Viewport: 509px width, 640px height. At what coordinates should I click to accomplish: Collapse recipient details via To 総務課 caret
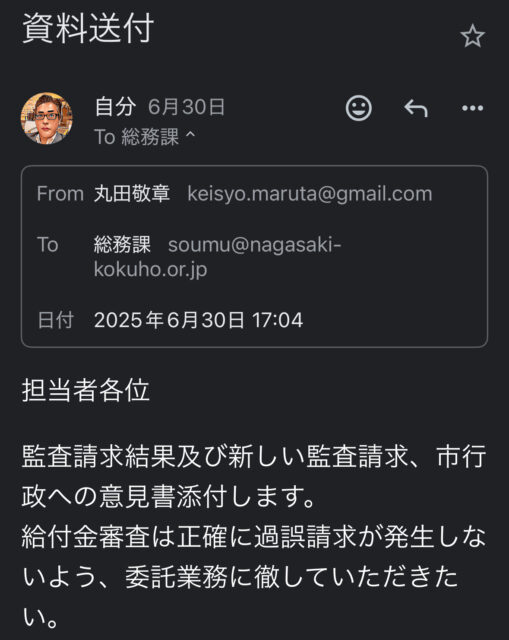pyautogui.click(x=144, y=137)
